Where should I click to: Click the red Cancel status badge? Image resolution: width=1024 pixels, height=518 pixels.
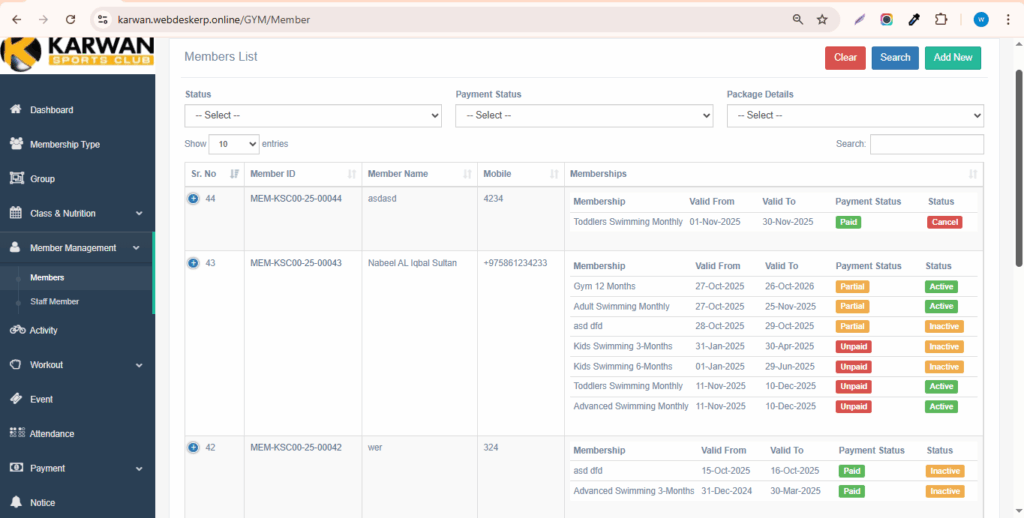[x=944, y=222]
